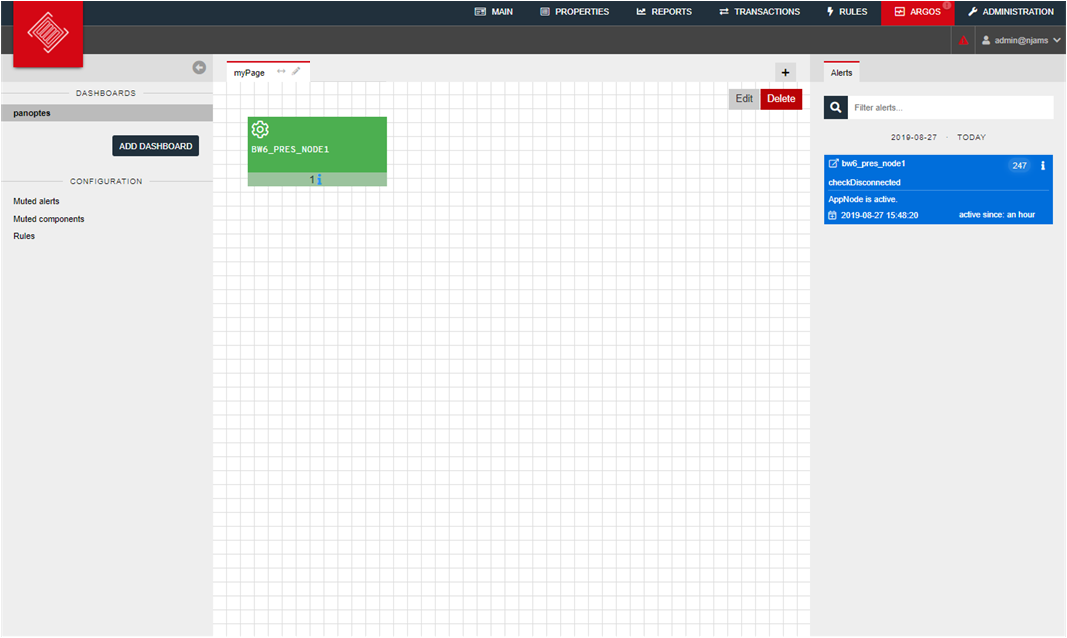Screen dimensions: 1067x638
Task: Click the 'AppNode is active.' message
Action: (x=862, y=199)
